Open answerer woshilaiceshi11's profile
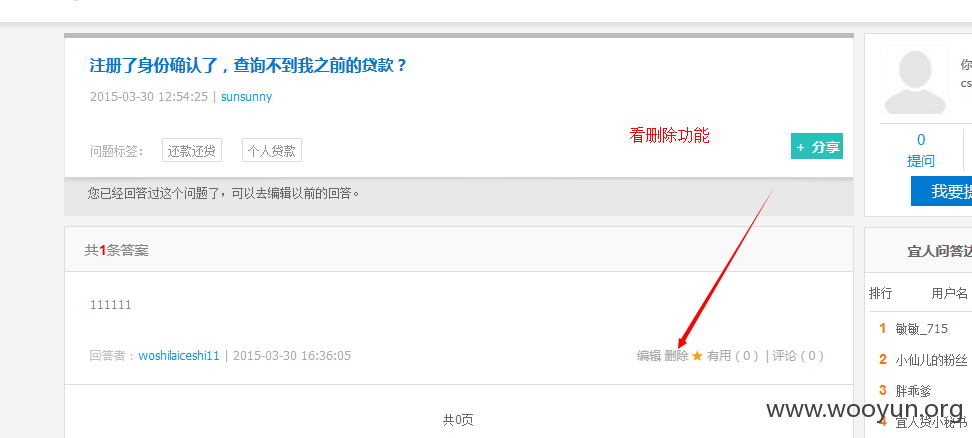 point(179,356)
